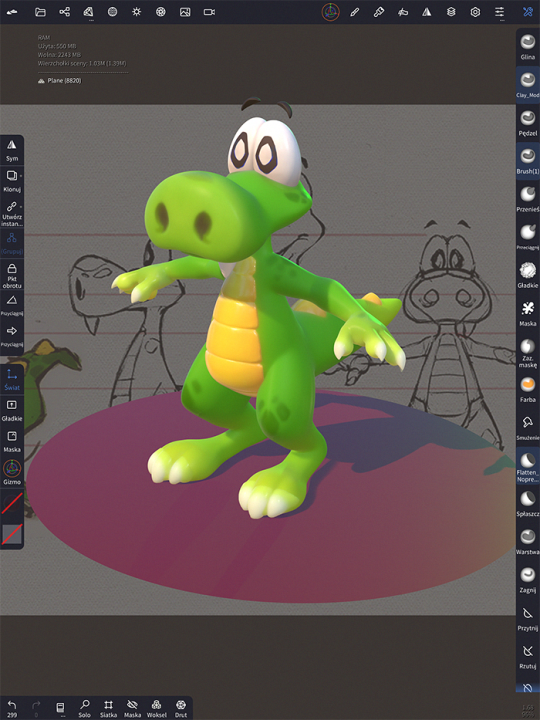The image size is (540, 720).
Task: Select the Spłaszcz flatten tool
Action: click(x=528, y=504)
